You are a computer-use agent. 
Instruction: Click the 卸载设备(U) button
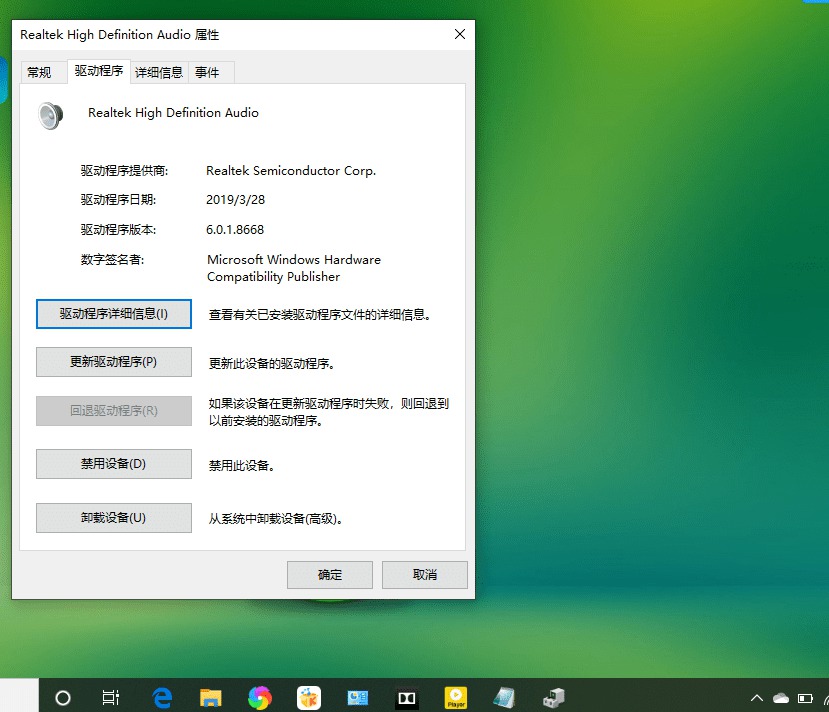pyautogui.click(x=114, y=518)
